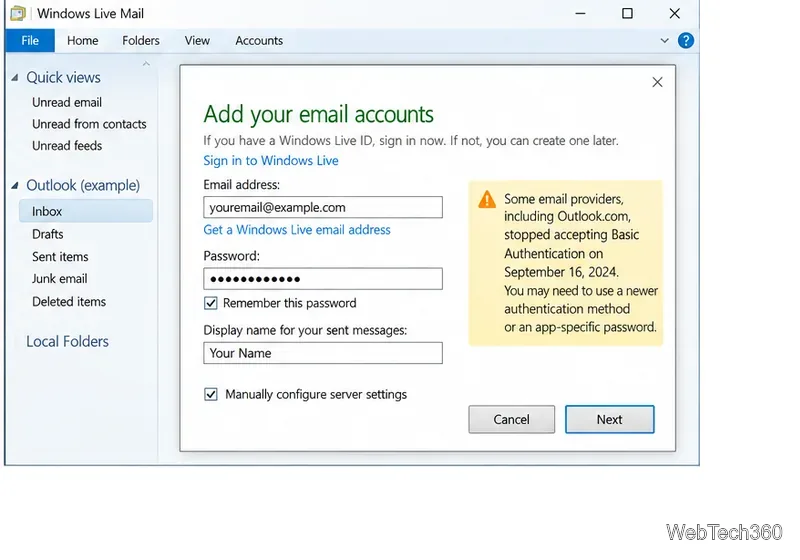The width and height of the screenshot is (800, 560).
Task: Click into the Password field
Action: (323, 278)
